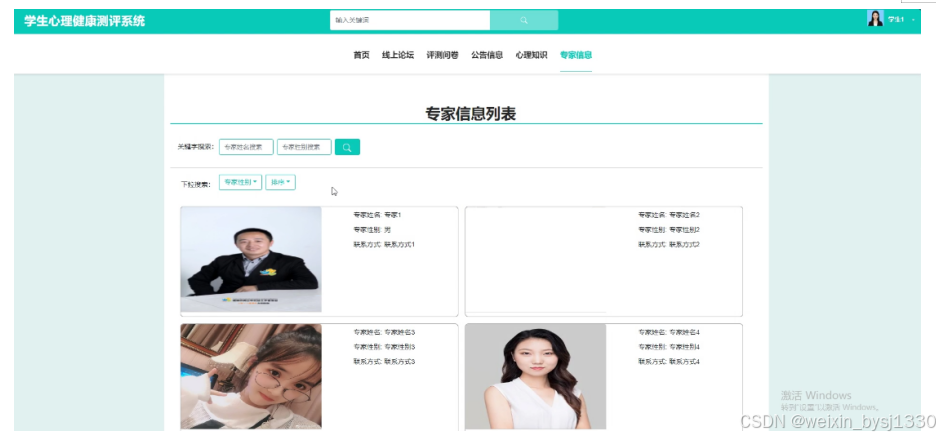Expand the user menu arrow beside the username
940x437 pixels.
913,20
